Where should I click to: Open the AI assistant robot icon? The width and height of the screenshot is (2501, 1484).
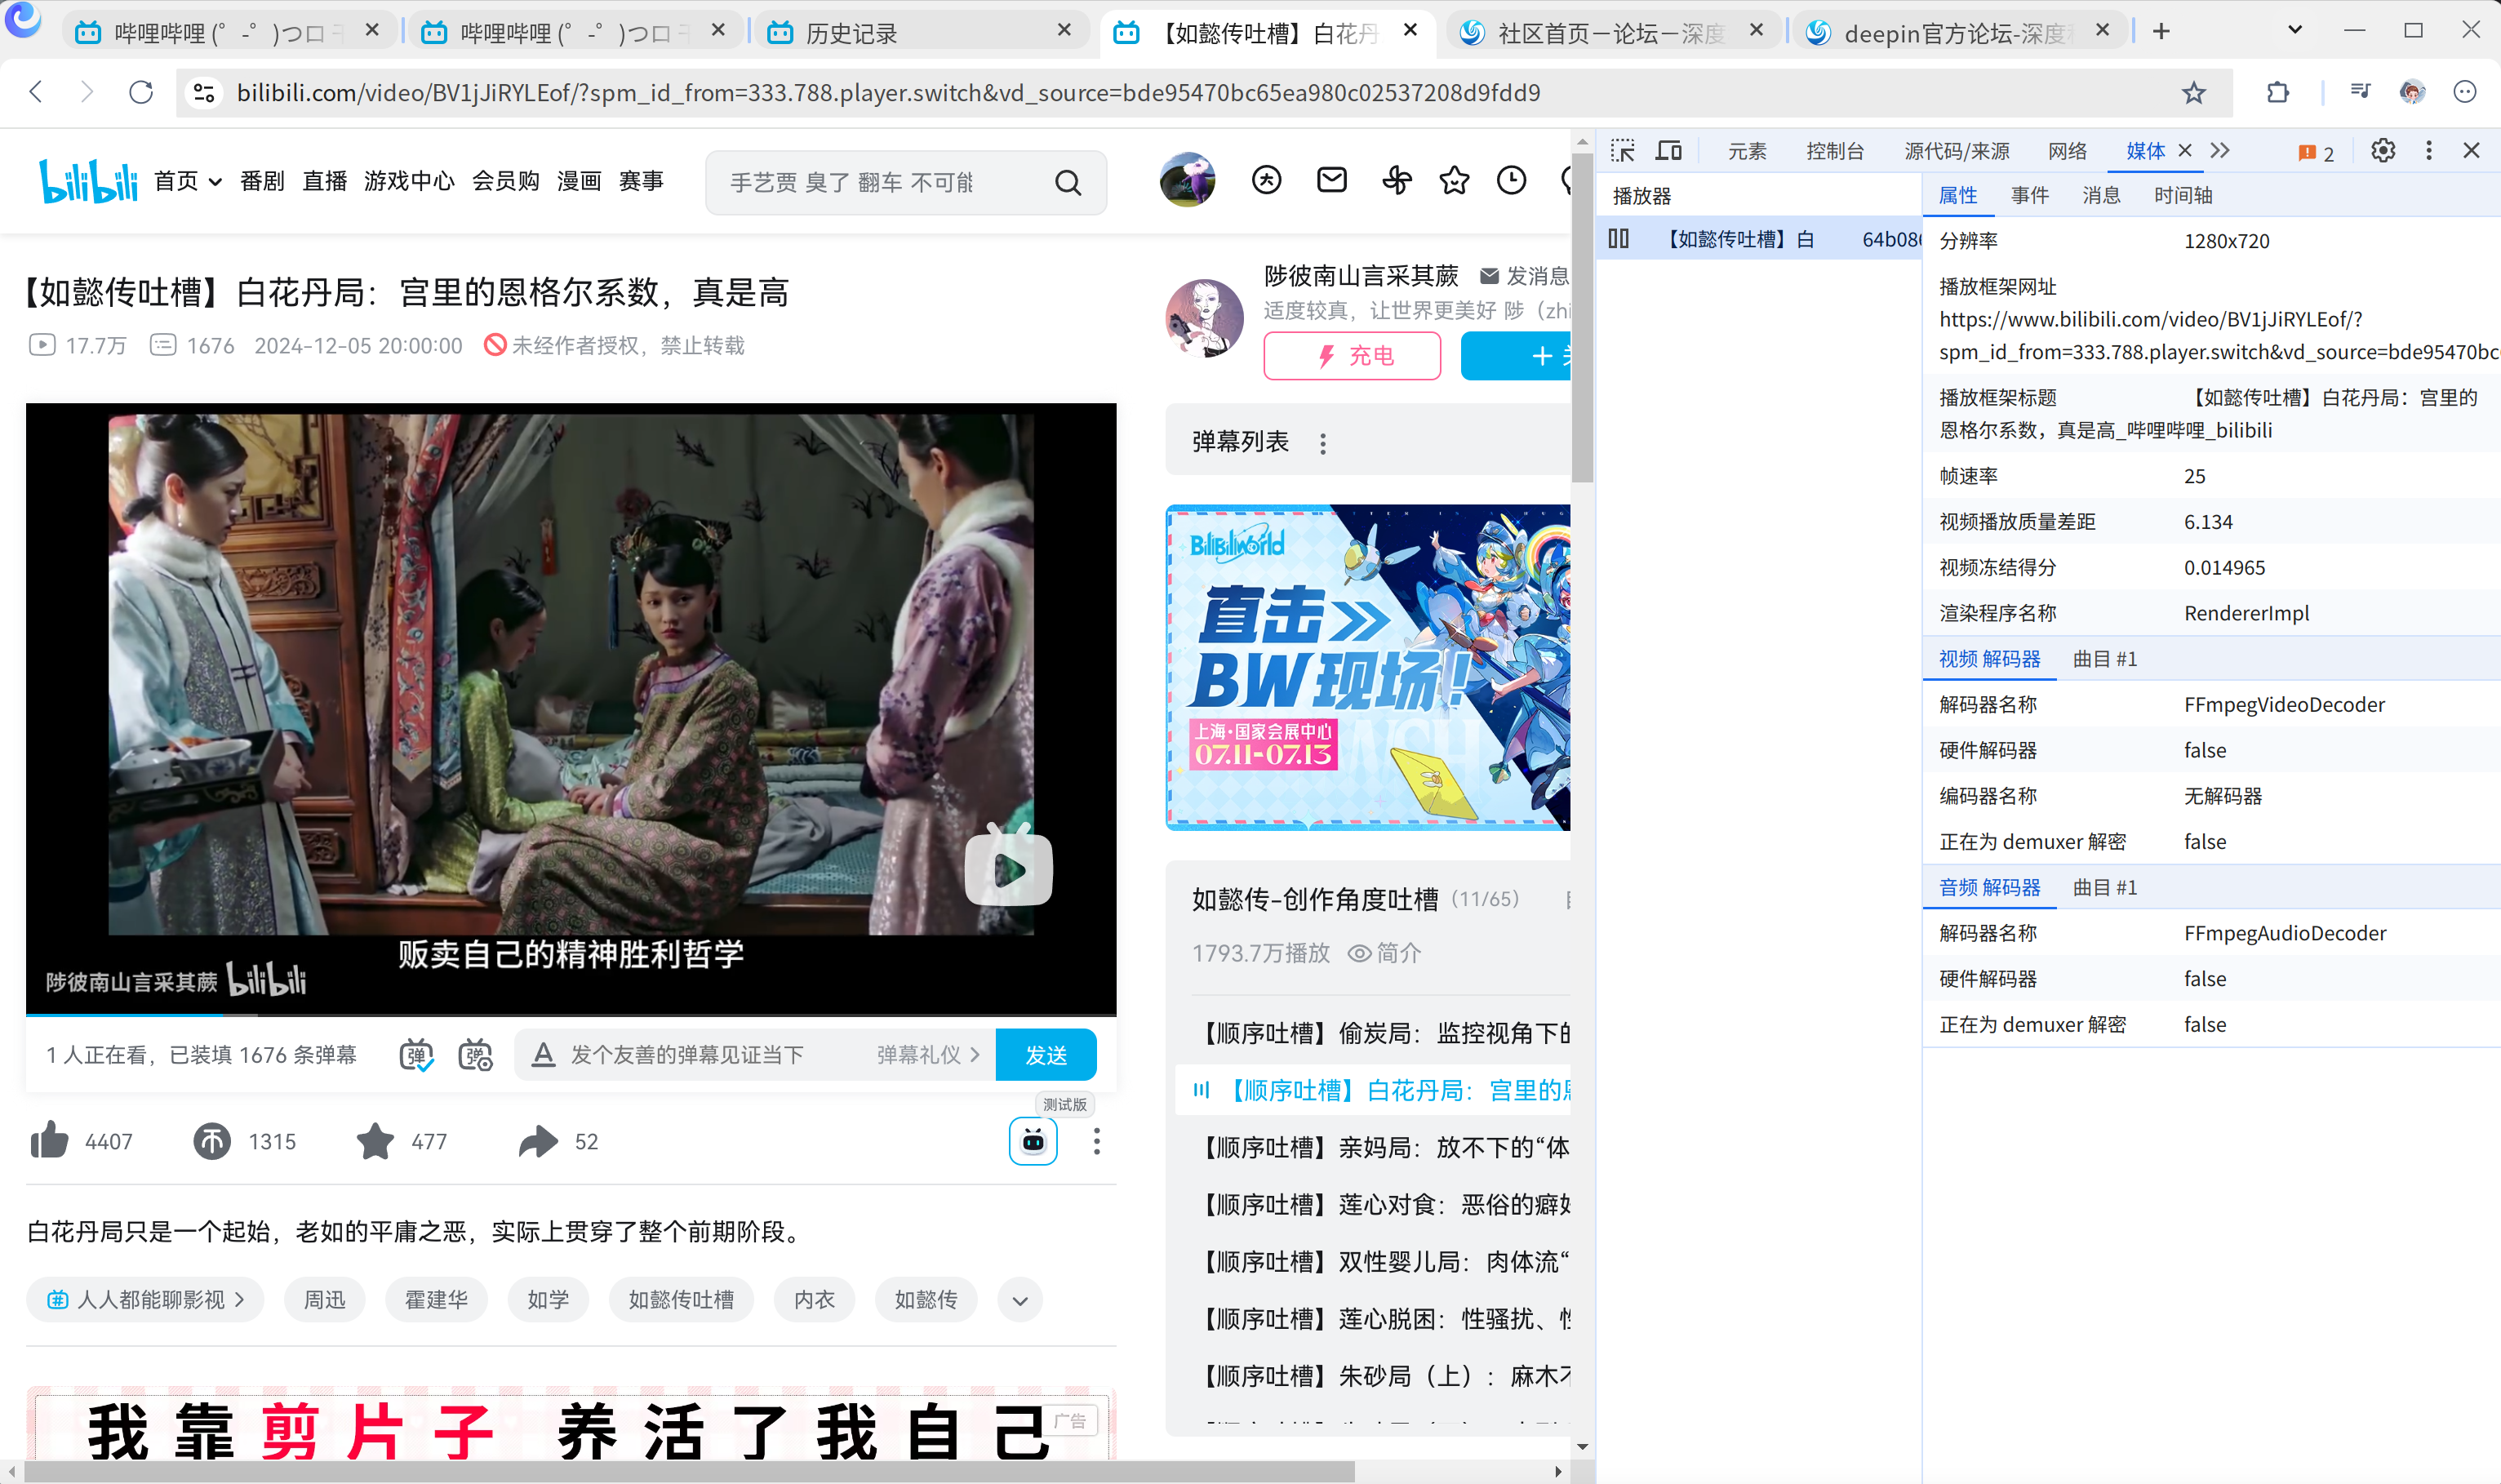[1033, 1141]
